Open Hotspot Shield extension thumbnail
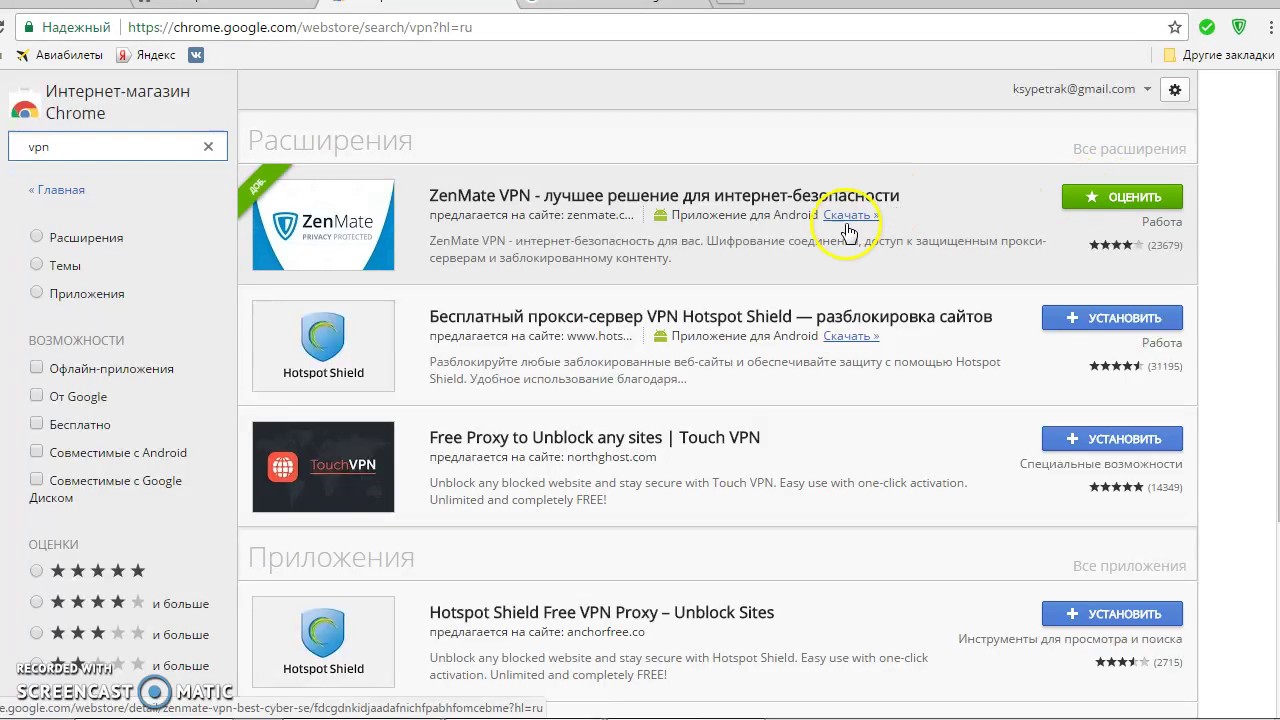 point(323,346)
